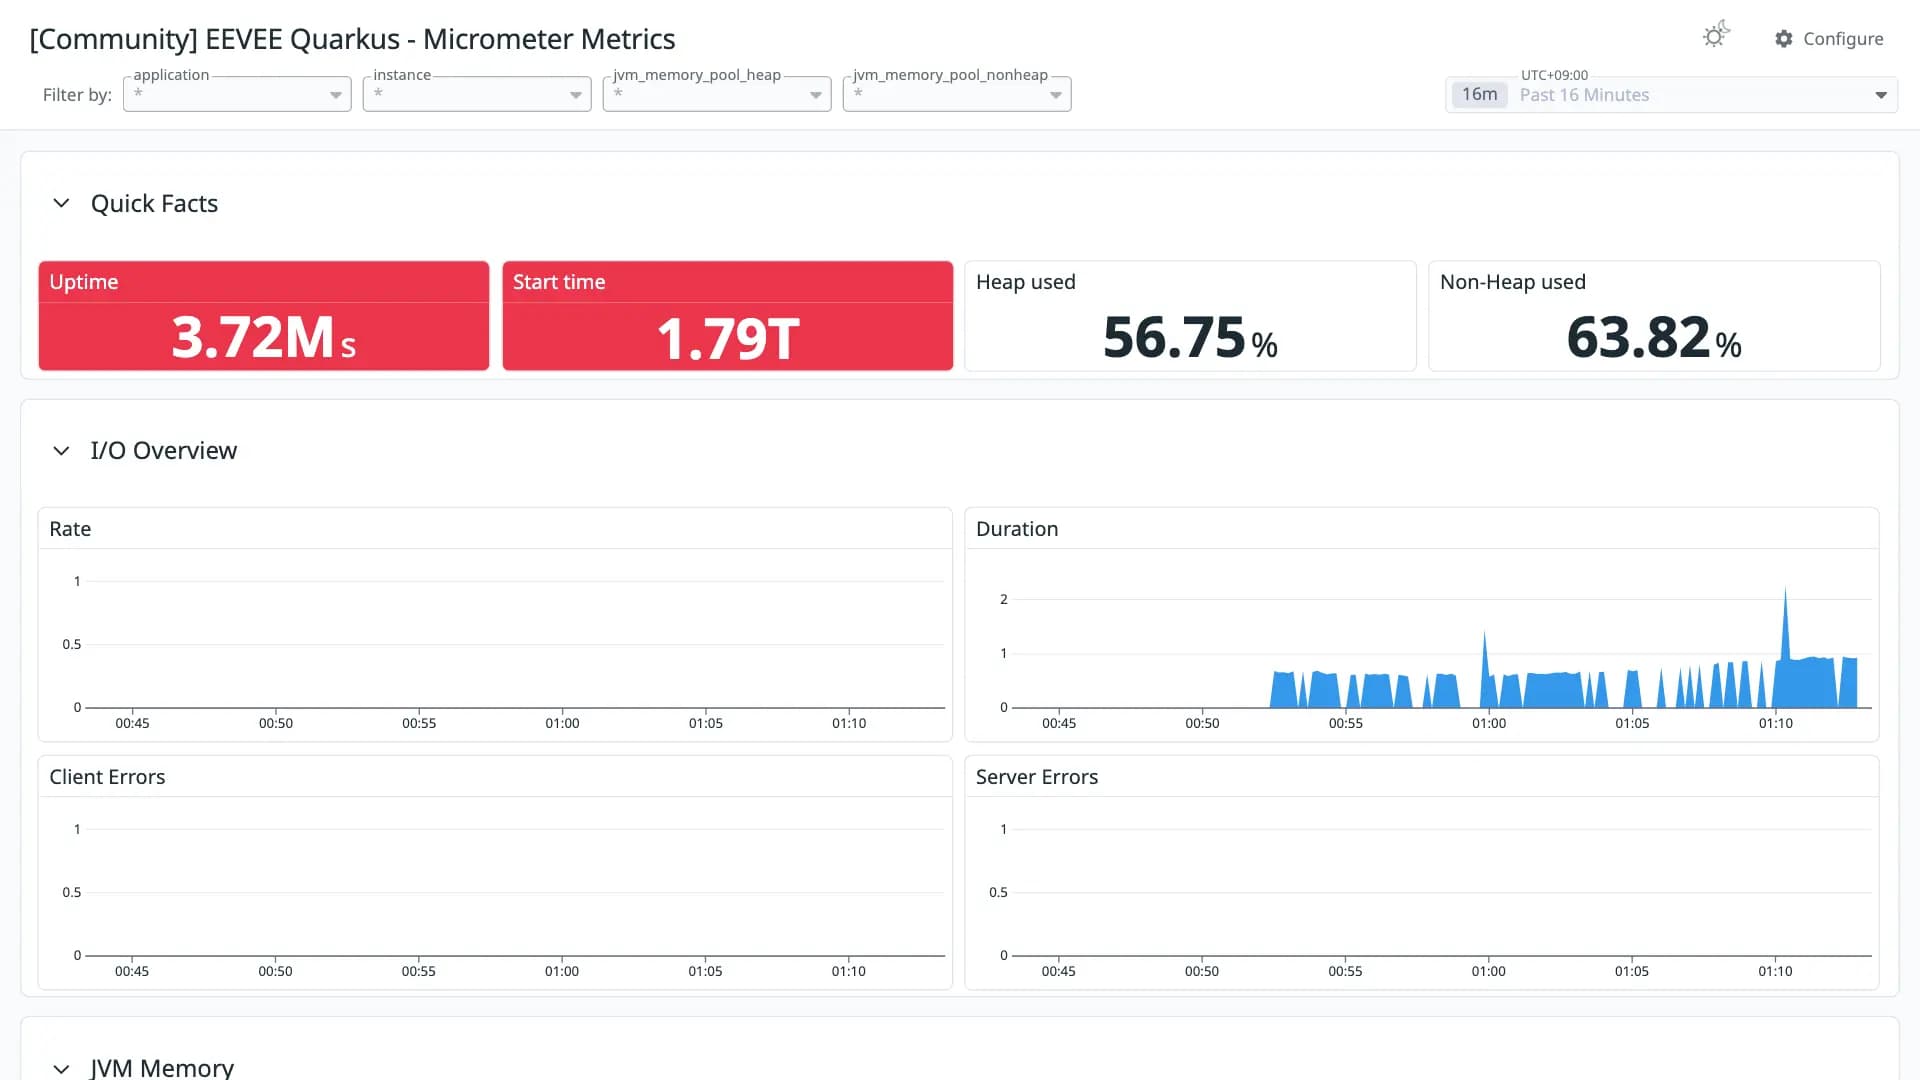This screenshot has height=1080, width=1920.
Task: Click the 1.79T start time value
Action: click(x=728, y=339)
